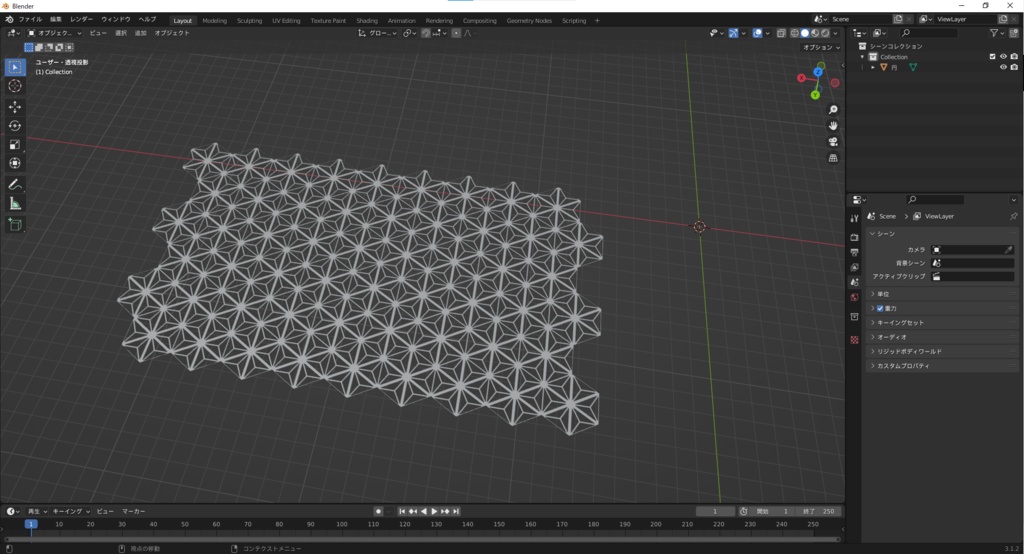
Task: Open the 追加 menu in viewport header
Action: pyautogui.click(x=140, y=33)
